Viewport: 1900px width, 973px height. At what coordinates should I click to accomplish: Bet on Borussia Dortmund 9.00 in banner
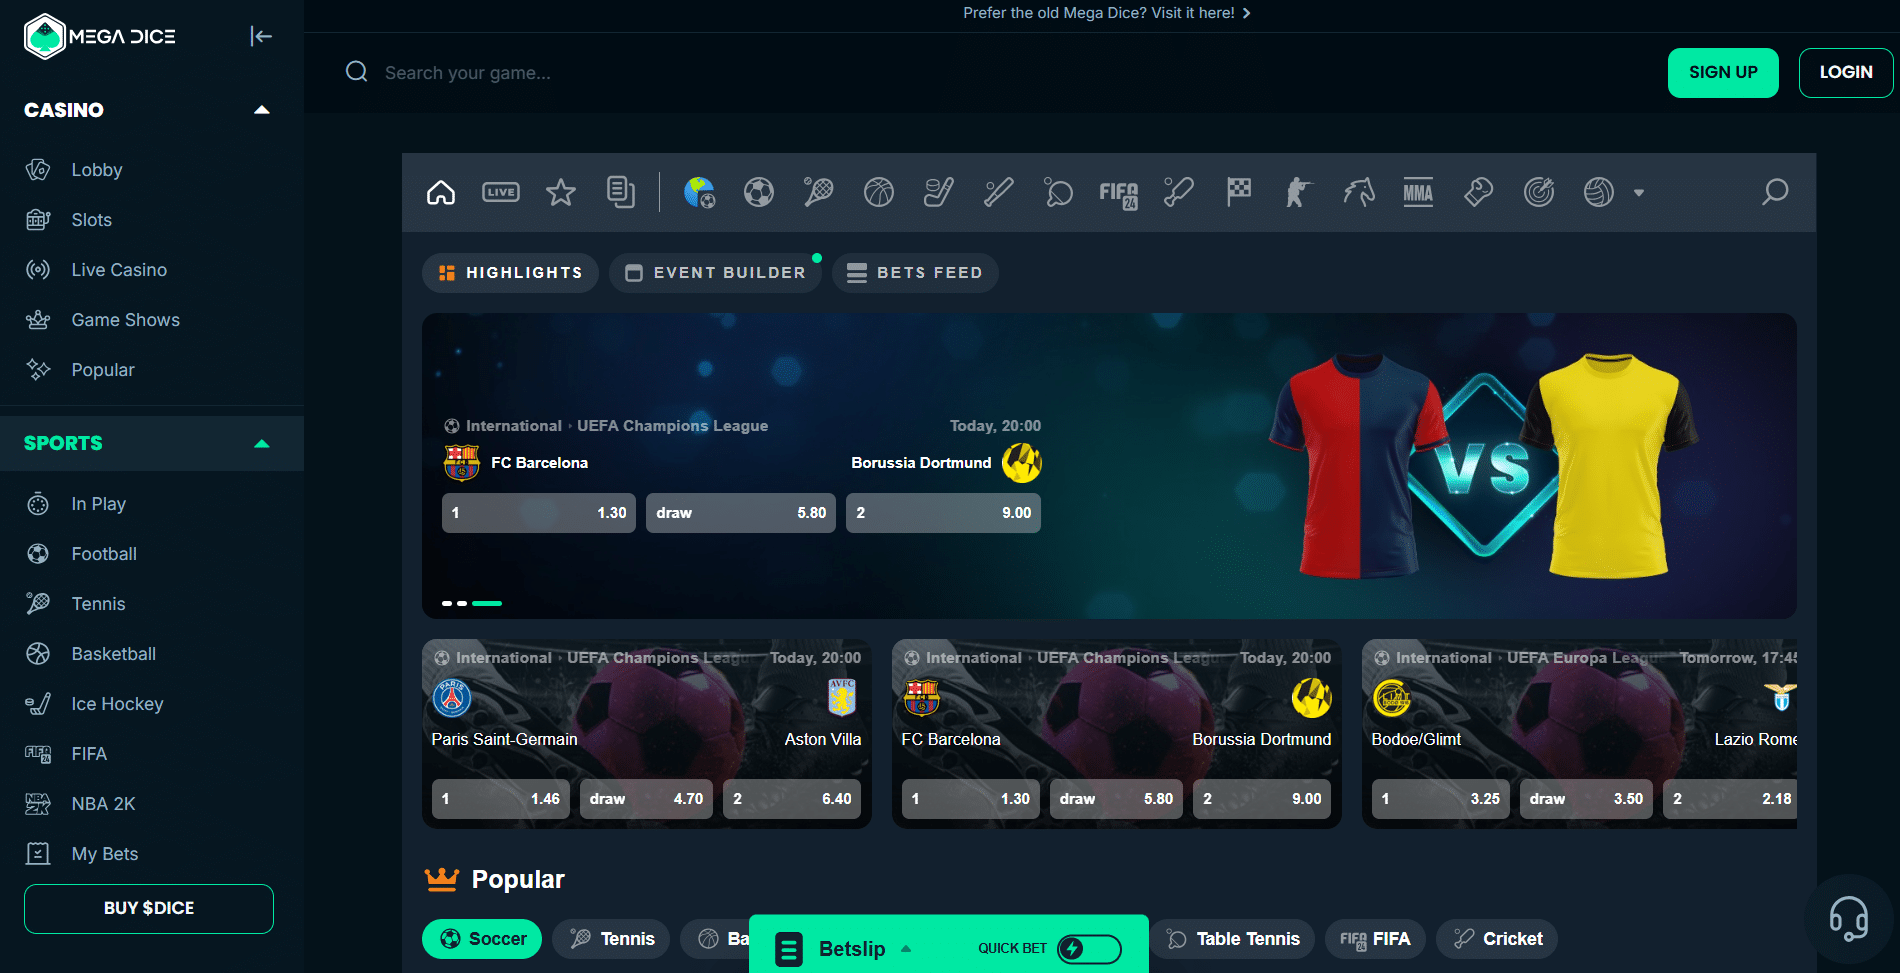(943, 513)
